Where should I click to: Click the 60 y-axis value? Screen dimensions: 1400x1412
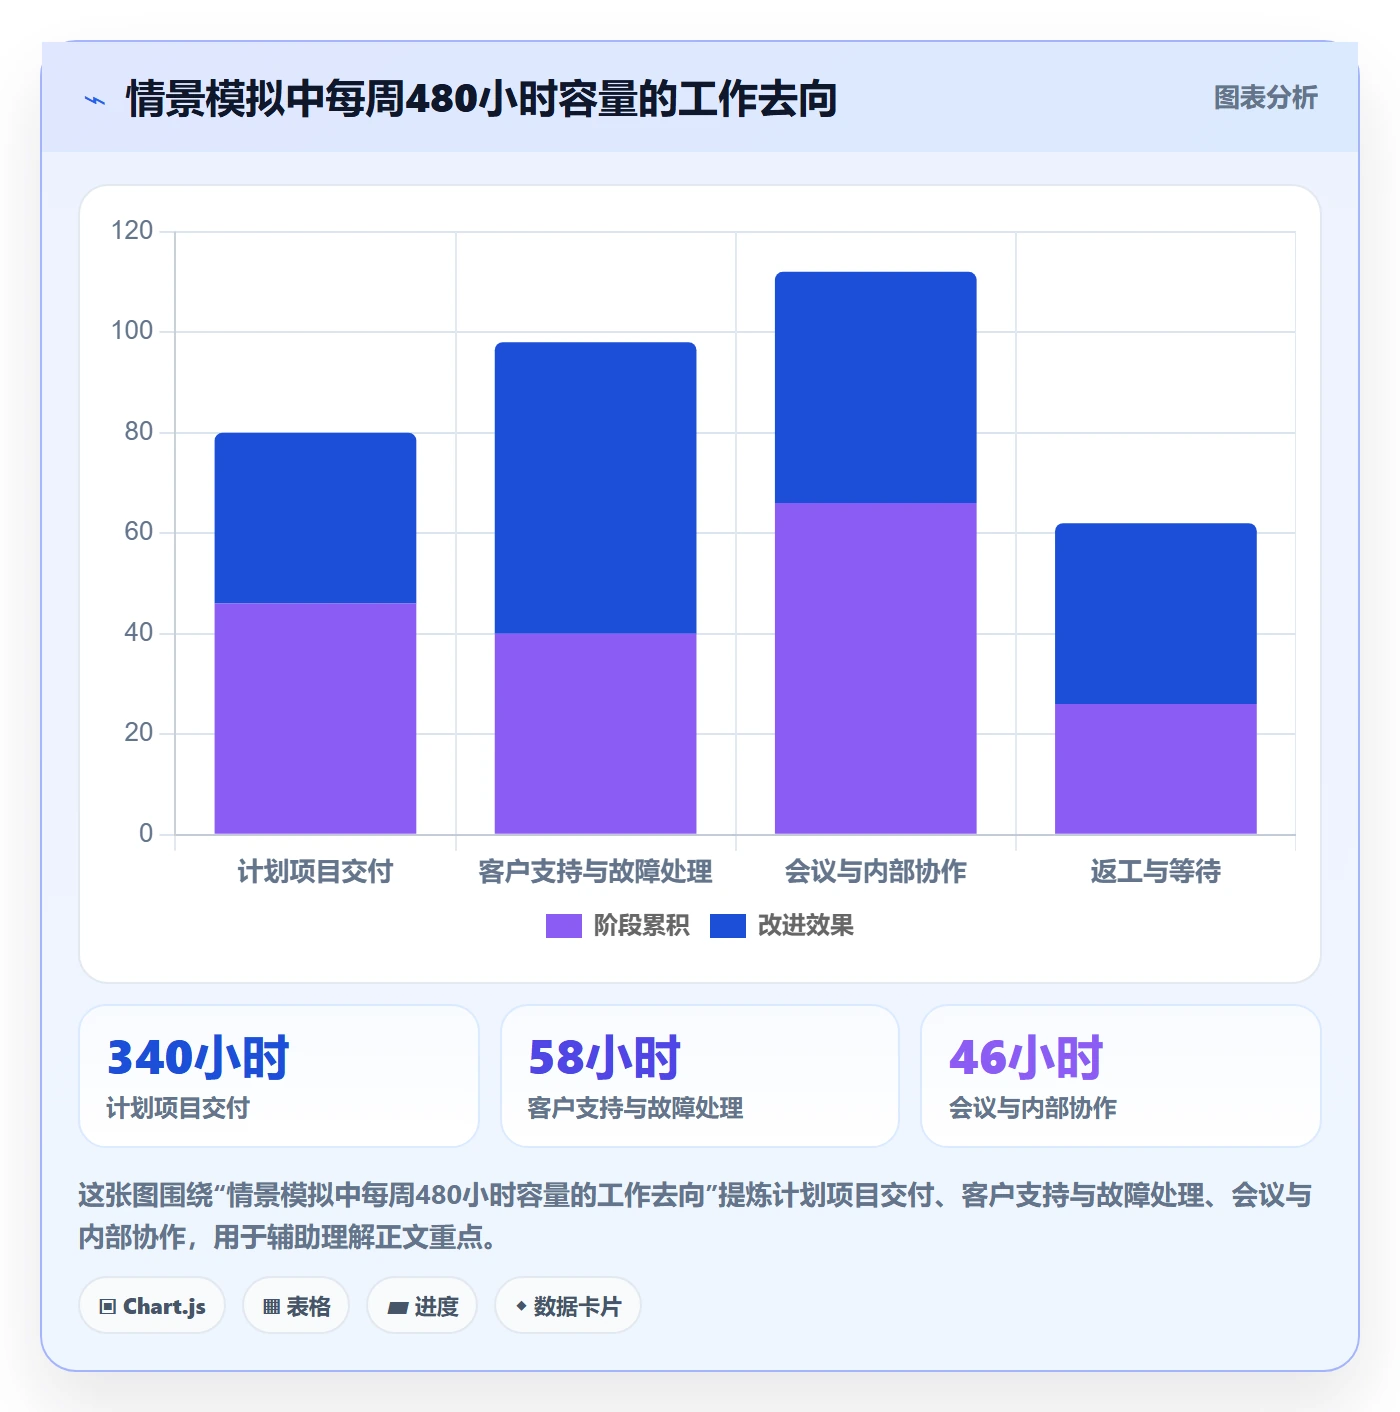(139, 532)
